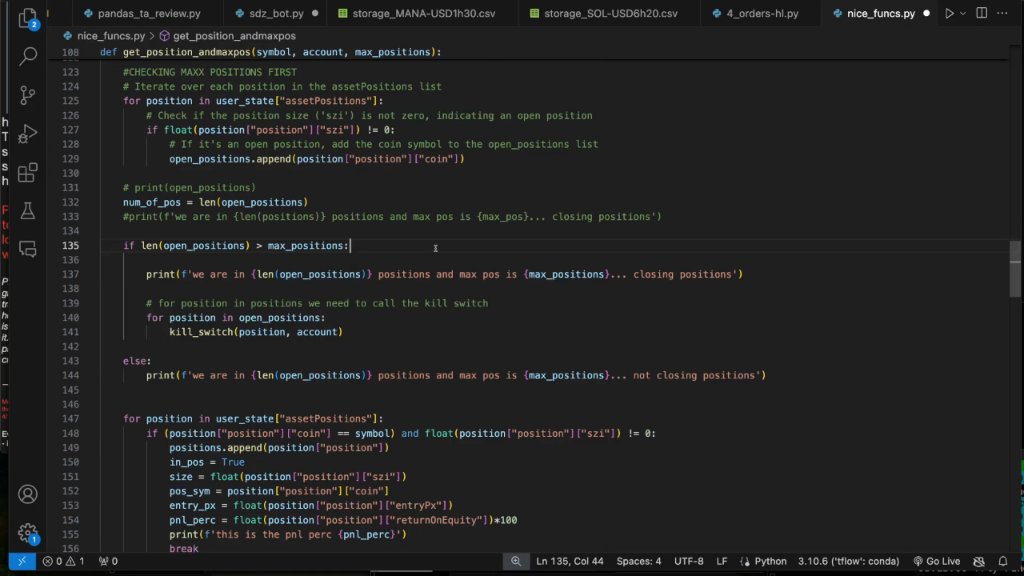Viewport: 1024px width, 576px height.
Task: Click the 'else:' line in the code
Action: pyautogui.click(x=137, y=361)
